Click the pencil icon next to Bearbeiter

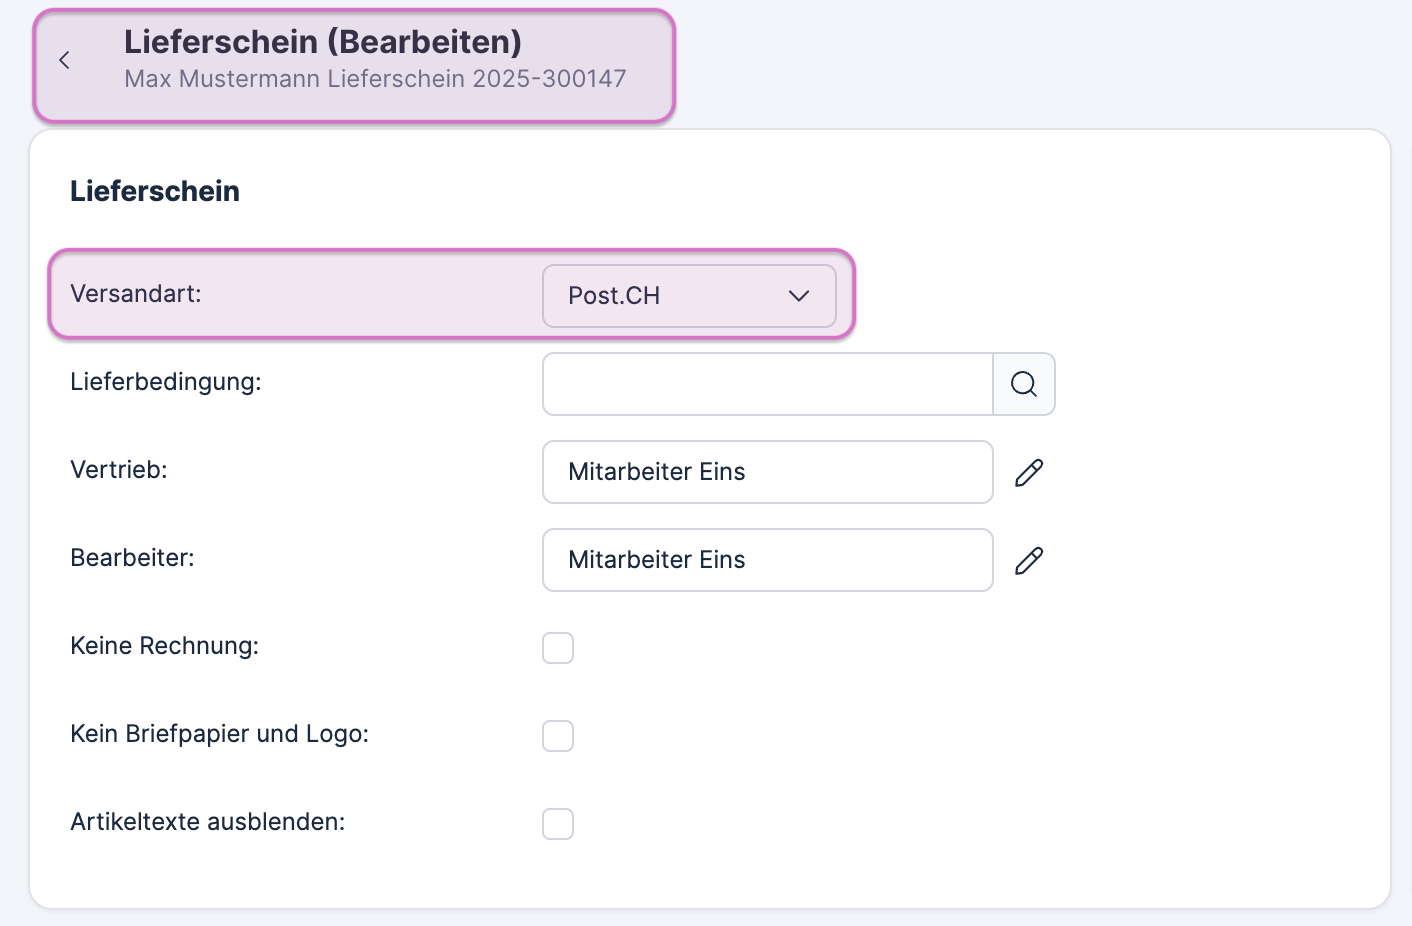point(1029,560)
